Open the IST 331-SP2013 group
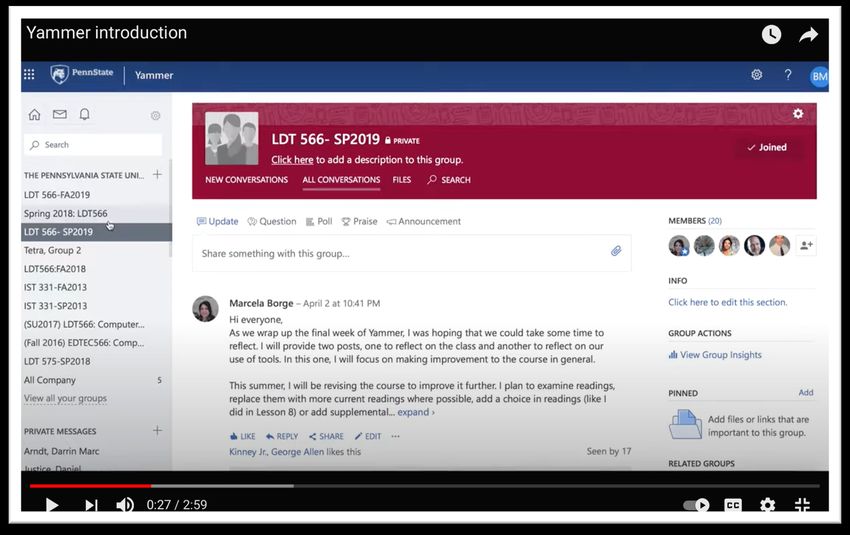The width and height of the screenshot is (850, 535). click(x=55, y=306)
